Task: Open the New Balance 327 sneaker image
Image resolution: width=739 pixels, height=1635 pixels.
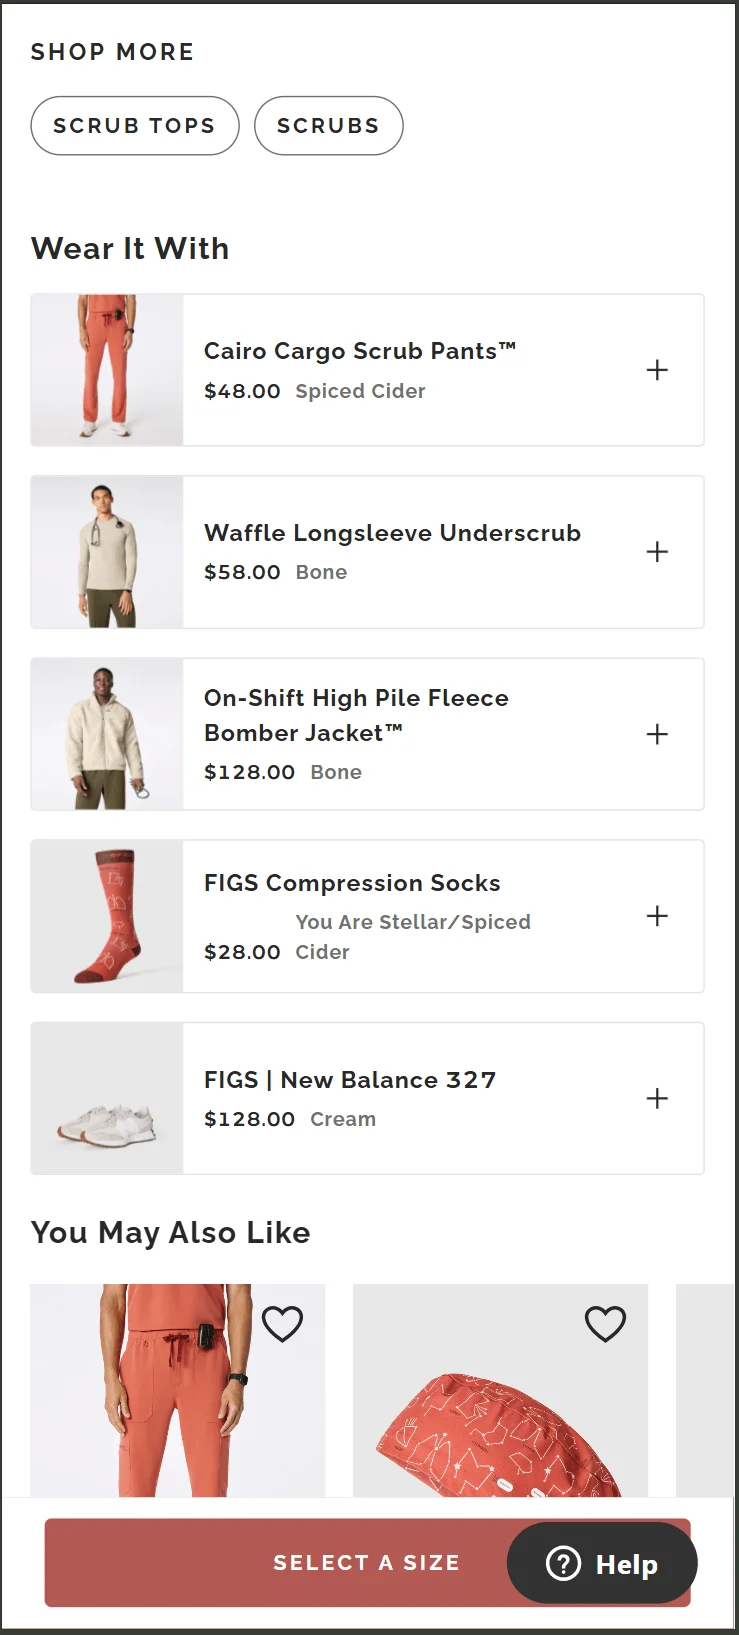Action: point(106,1098)
